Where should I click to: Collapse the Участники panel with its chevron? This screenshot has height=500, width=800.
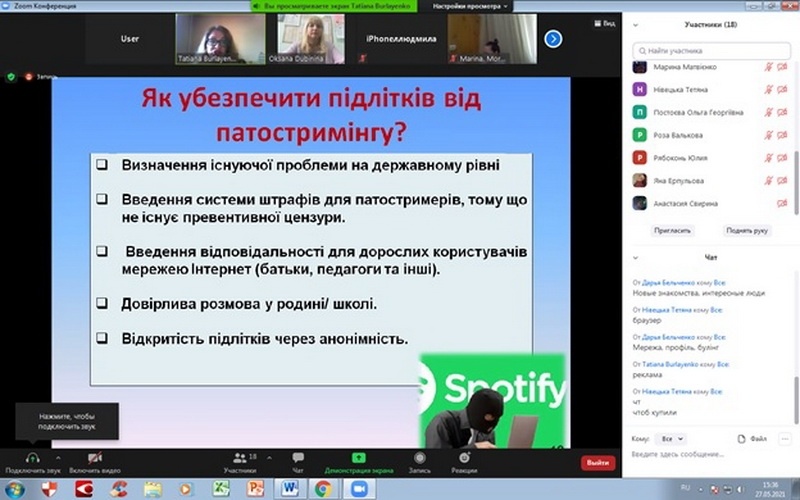(x=638, y=23)
